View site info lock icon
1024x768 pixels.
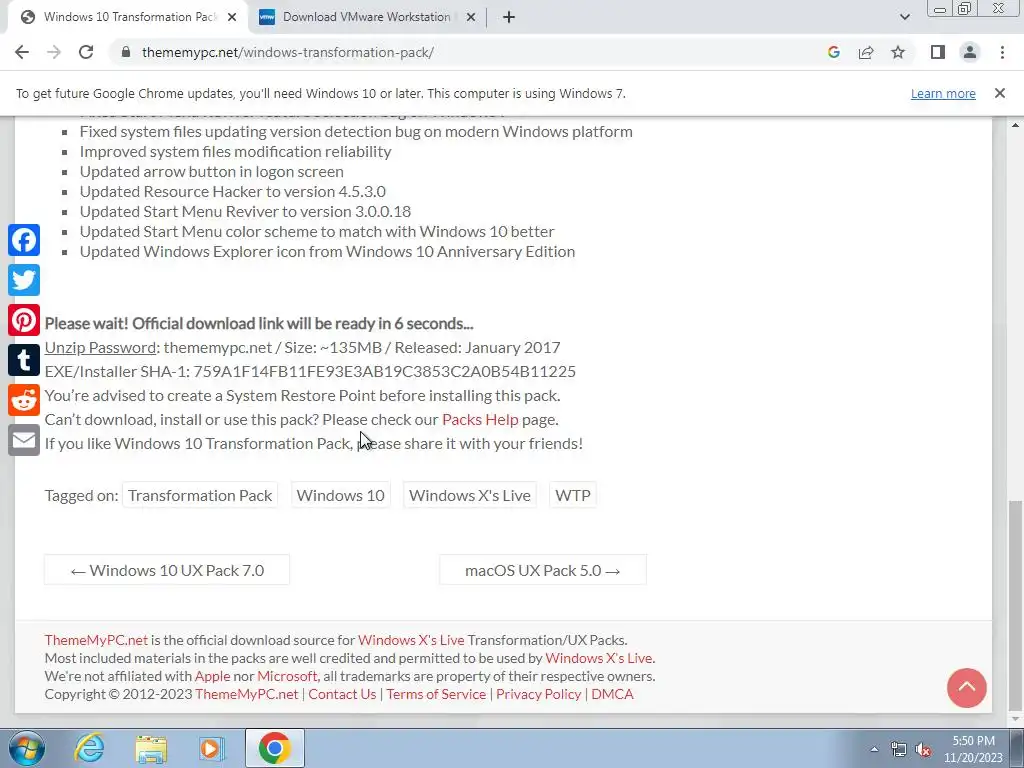(126, 52)
